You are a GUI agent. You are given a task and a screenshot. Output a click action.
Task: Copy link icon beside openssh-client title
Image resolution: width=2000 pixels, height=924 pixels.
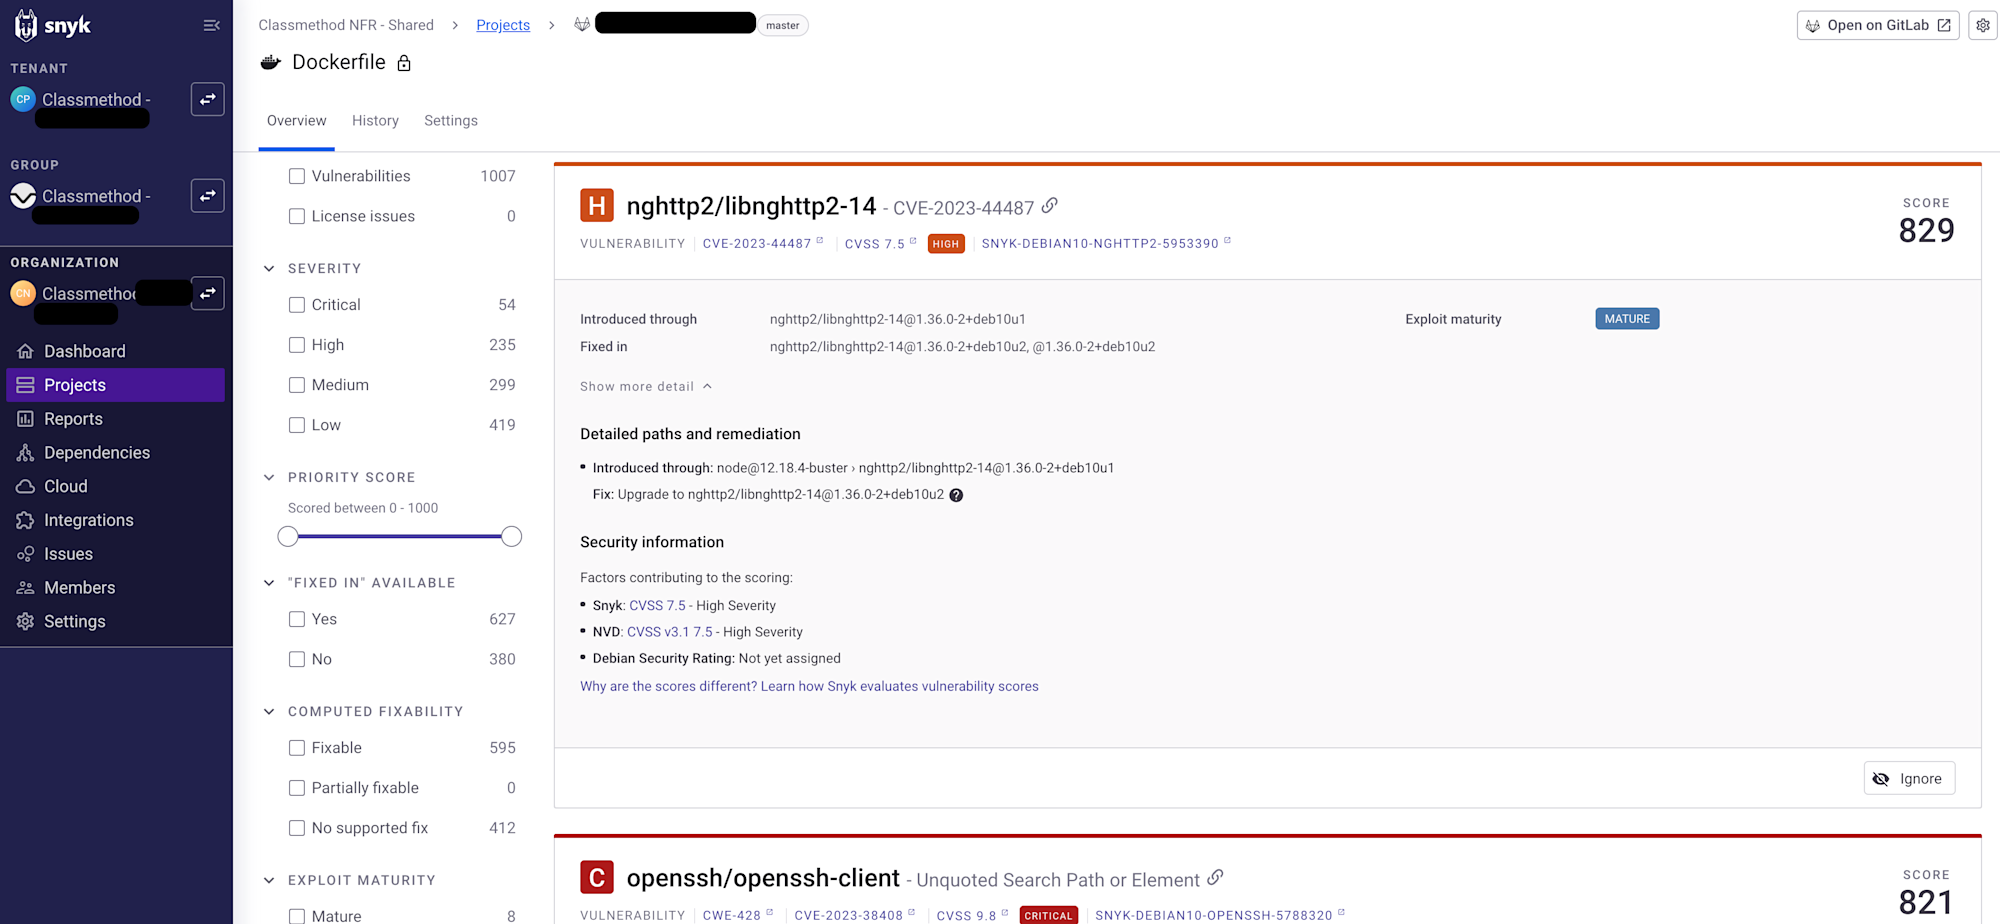pos(1215,877)
